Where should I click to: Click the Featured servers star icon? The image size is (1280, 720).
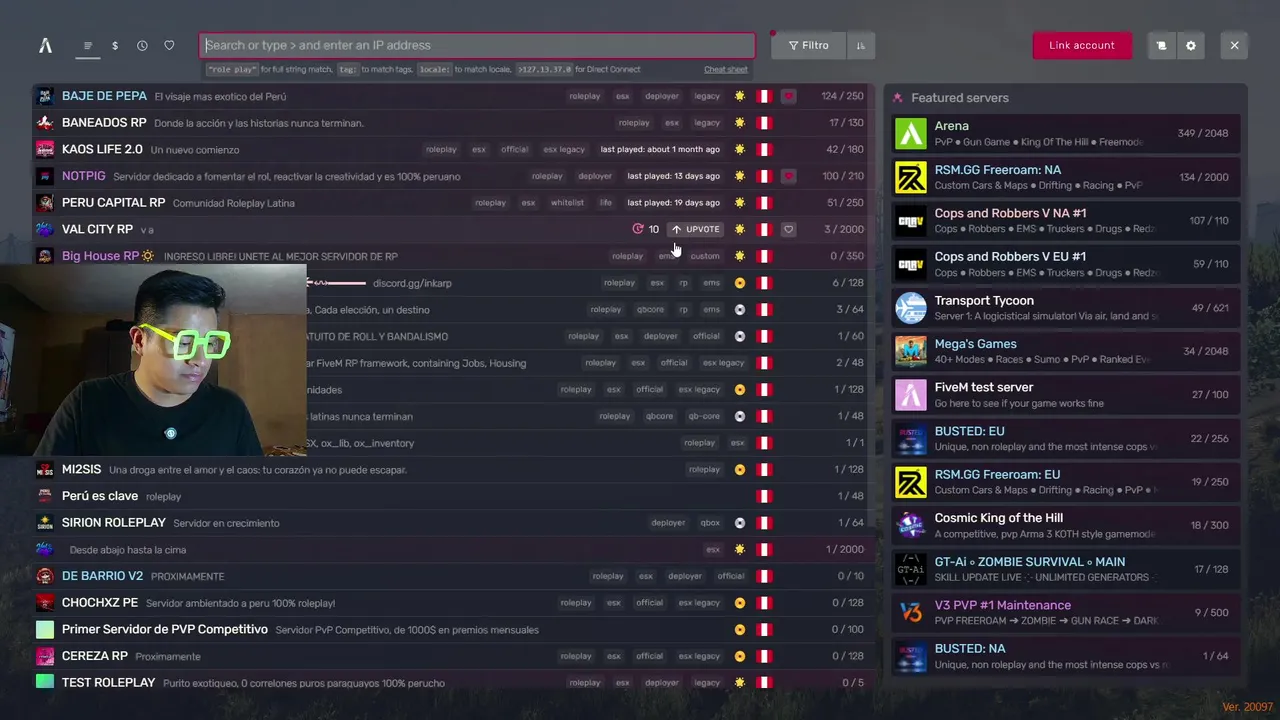tap(897, 98)
